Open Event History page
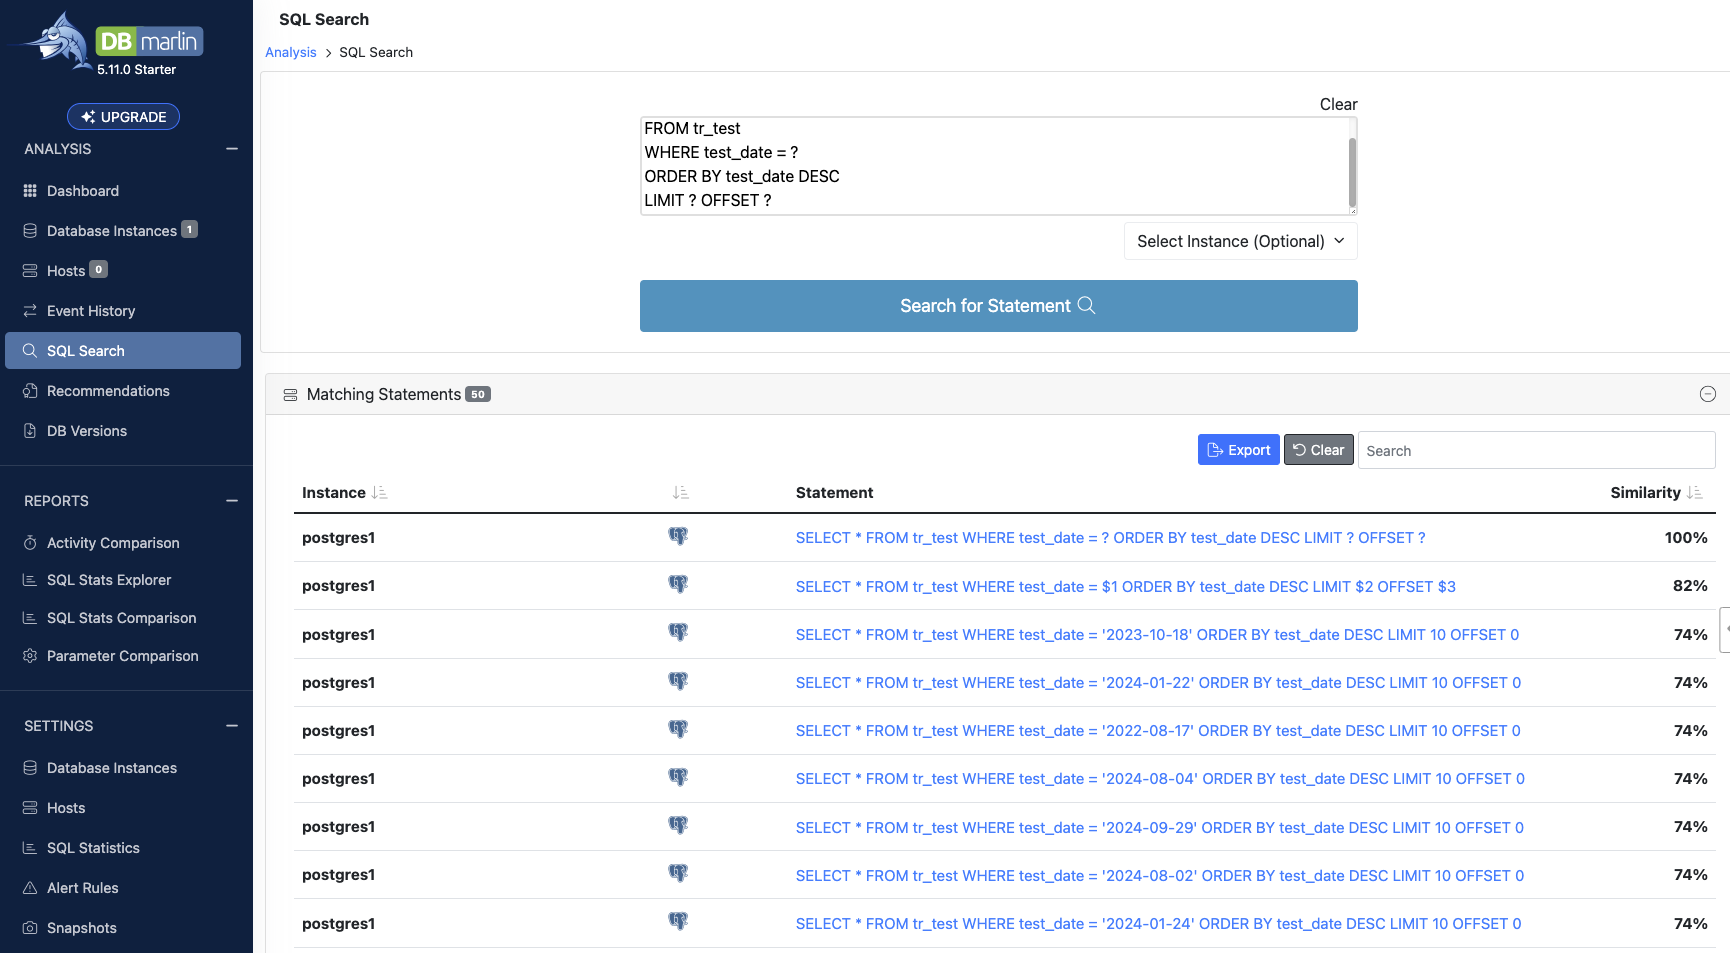Viewport: 1730px width, 953px height. [x=91, y=311]
